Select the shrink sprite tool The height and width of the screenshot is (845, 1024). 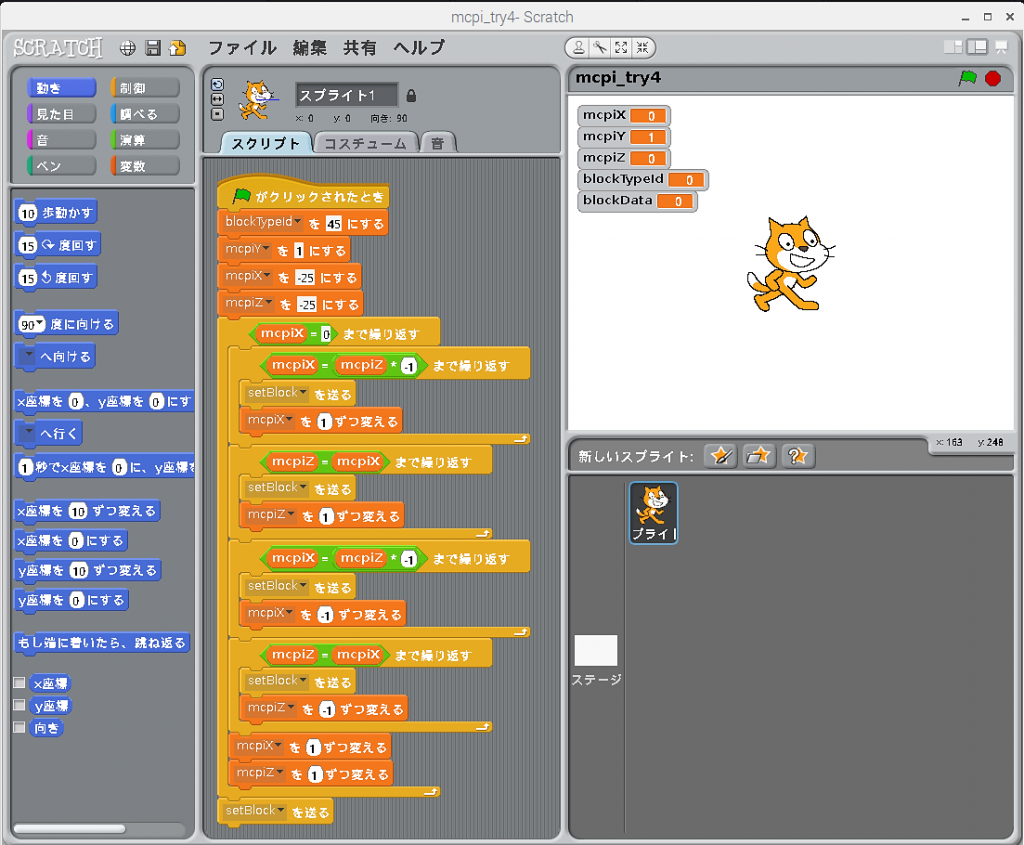[x=643, y=47]
